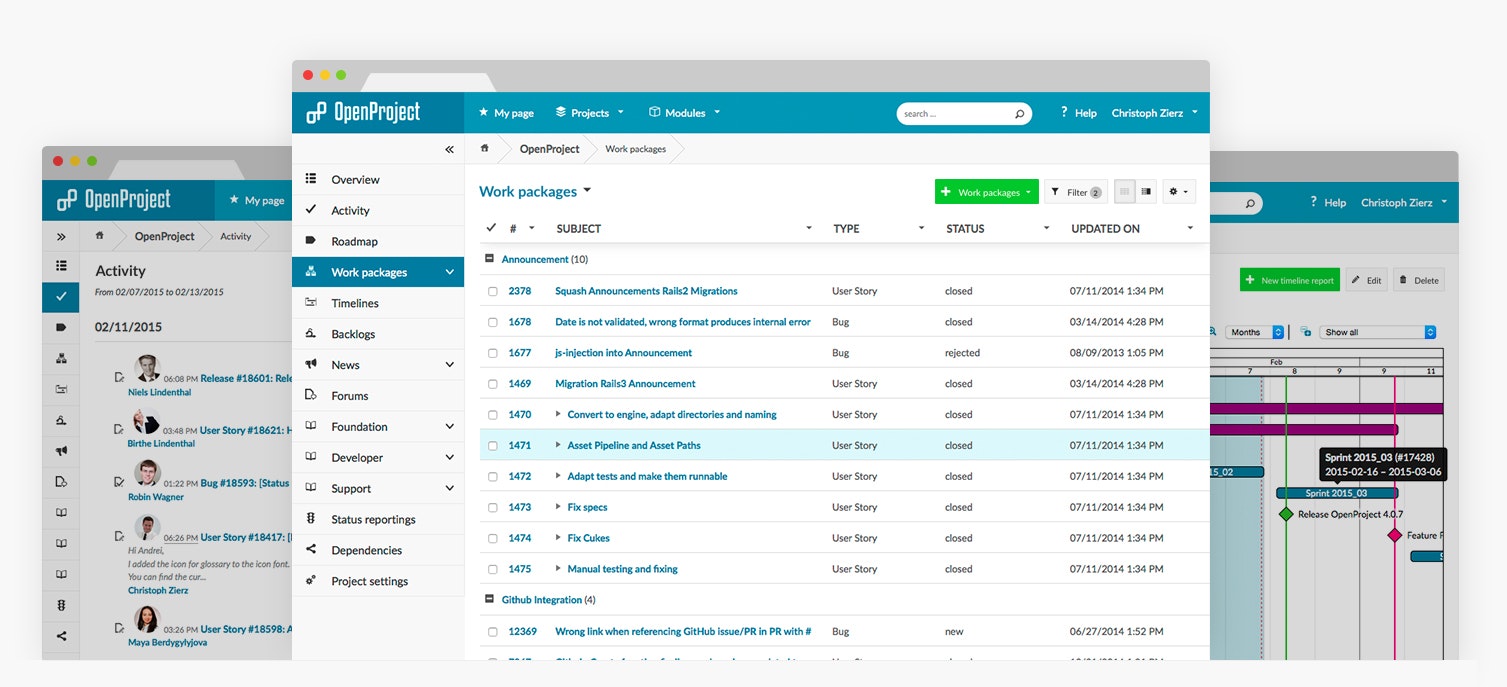The height and width of the screenshot is (687, 1507).
Task: Click the Project settings gears icon
Action: pyautogui.click(x=311, y=581)
